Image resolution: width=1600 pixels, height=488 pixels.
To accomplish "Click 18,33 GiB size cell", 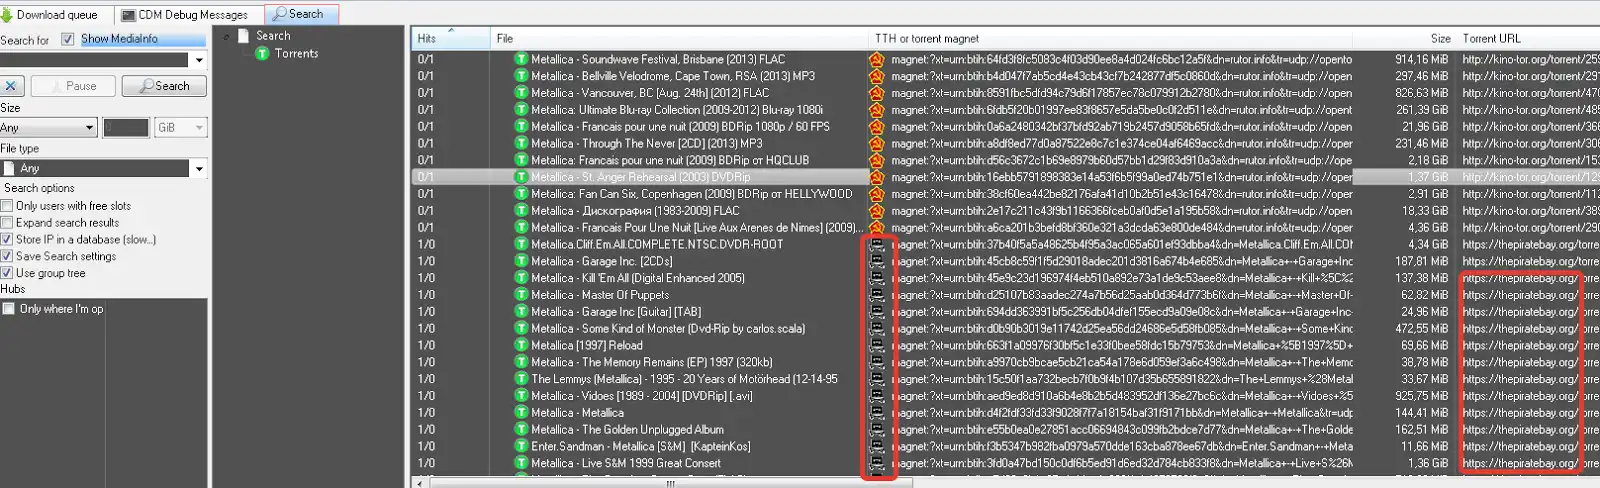I will point(1425,211).
